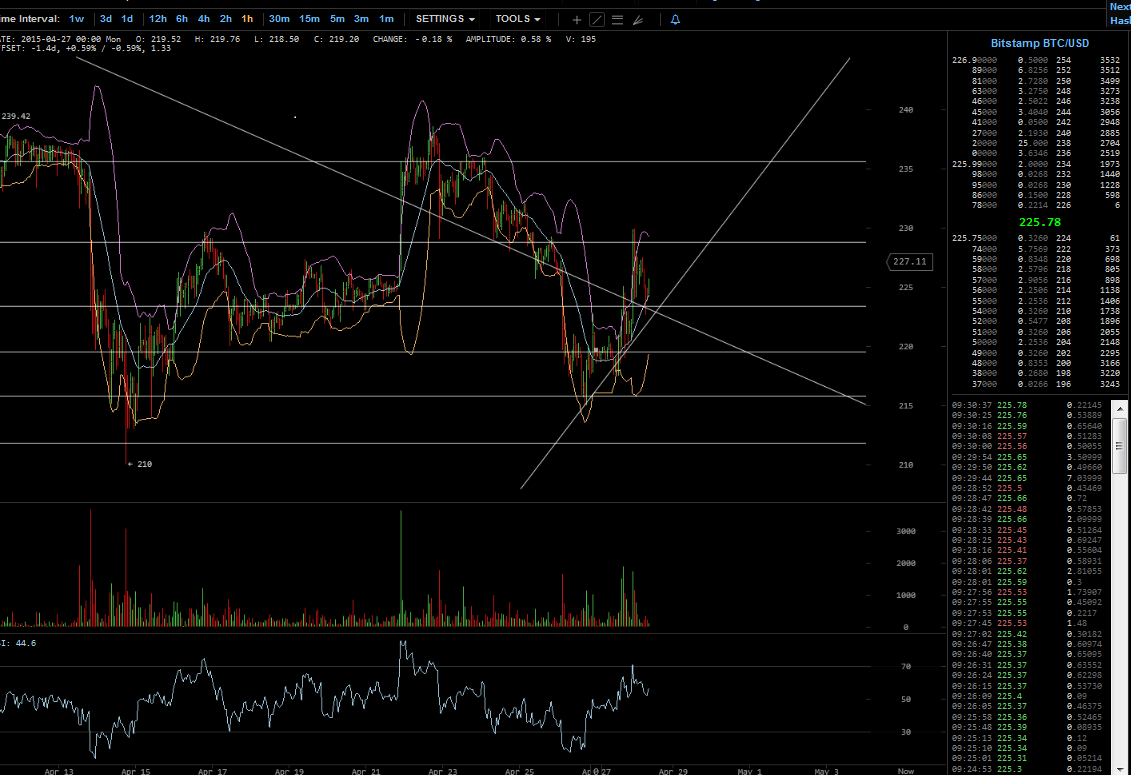
Task: Click trade at 09:30:08 priced 225.57
Action: coord(1027,437)
